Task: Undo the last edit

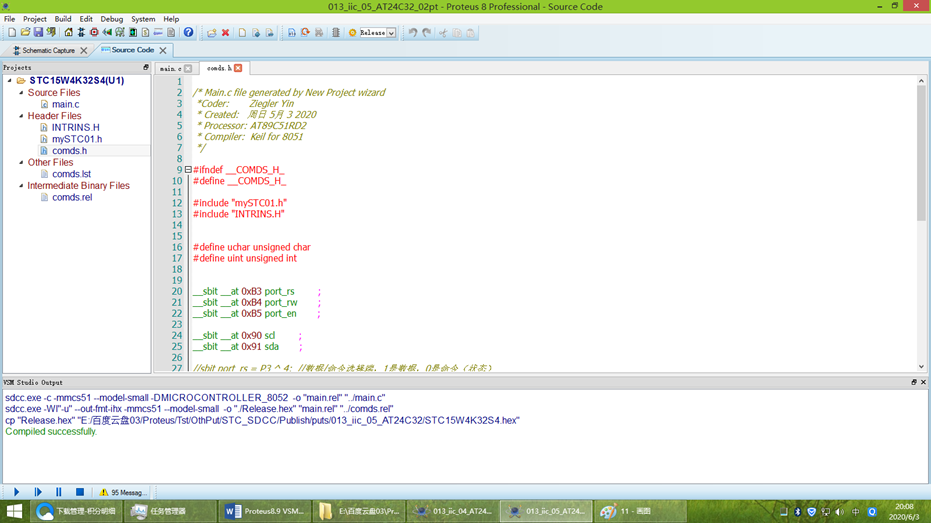Action: click(x=413, y=33)
